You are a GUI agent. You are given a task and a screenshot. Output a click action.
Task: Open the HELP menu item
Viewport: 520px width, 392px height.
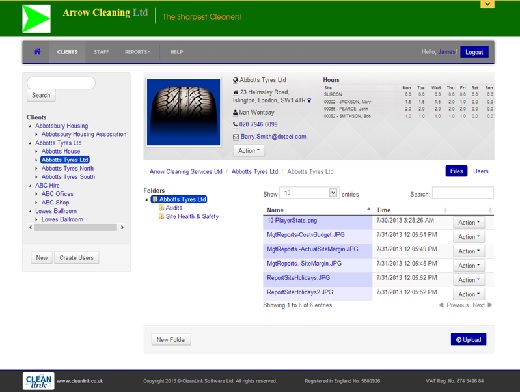point(177,52)
